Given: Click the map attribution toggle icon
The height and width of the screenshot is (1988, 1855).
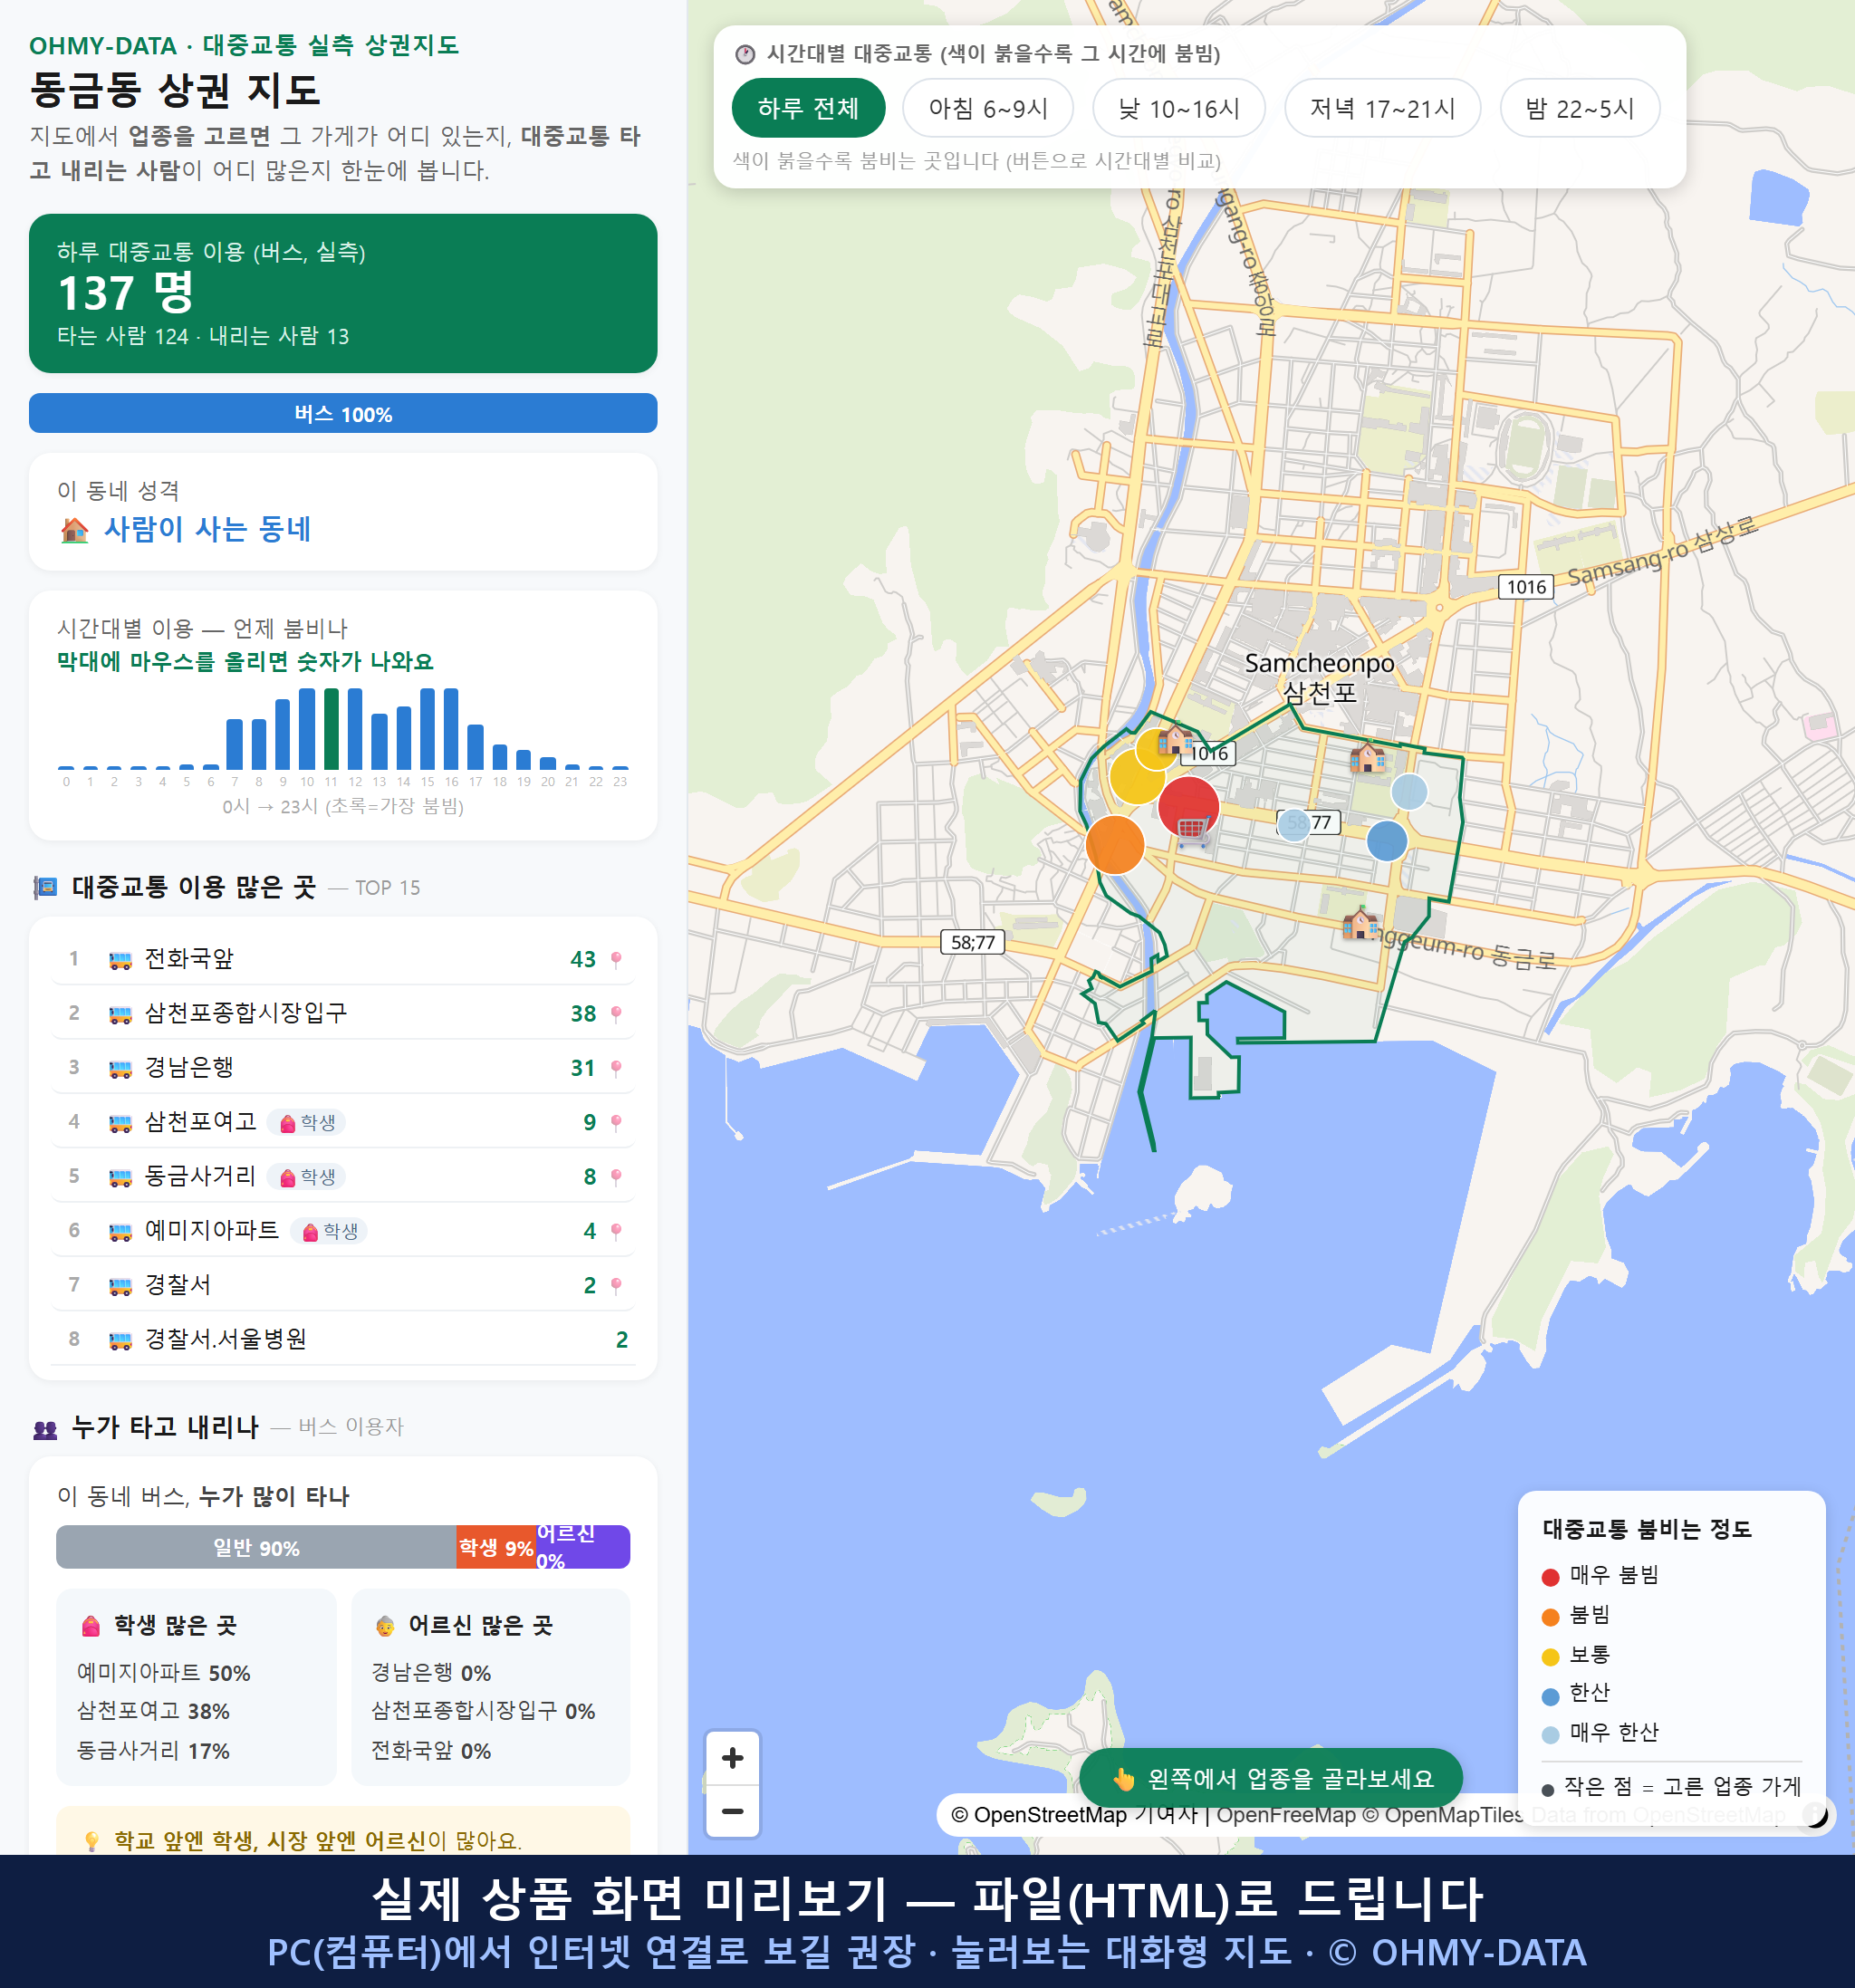Looking at the screenshot, I should tap(1815, 1814).
